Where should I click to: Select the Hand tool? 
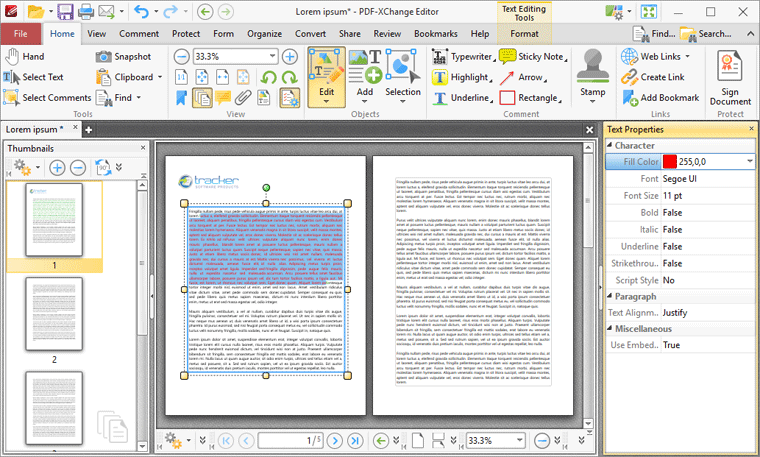25,57
